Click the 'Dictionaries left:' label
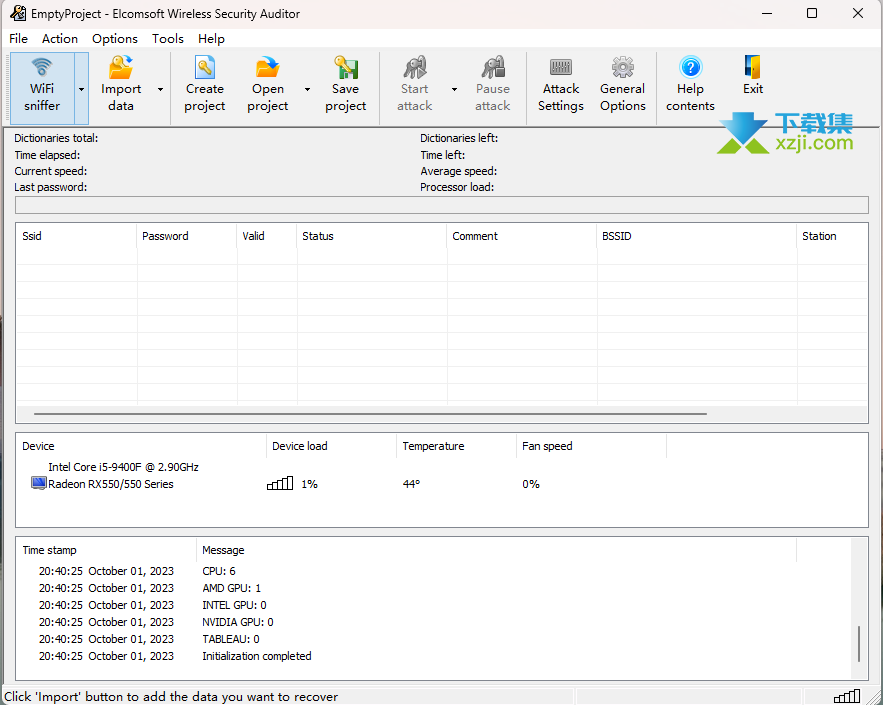 (x=459, y=138)
